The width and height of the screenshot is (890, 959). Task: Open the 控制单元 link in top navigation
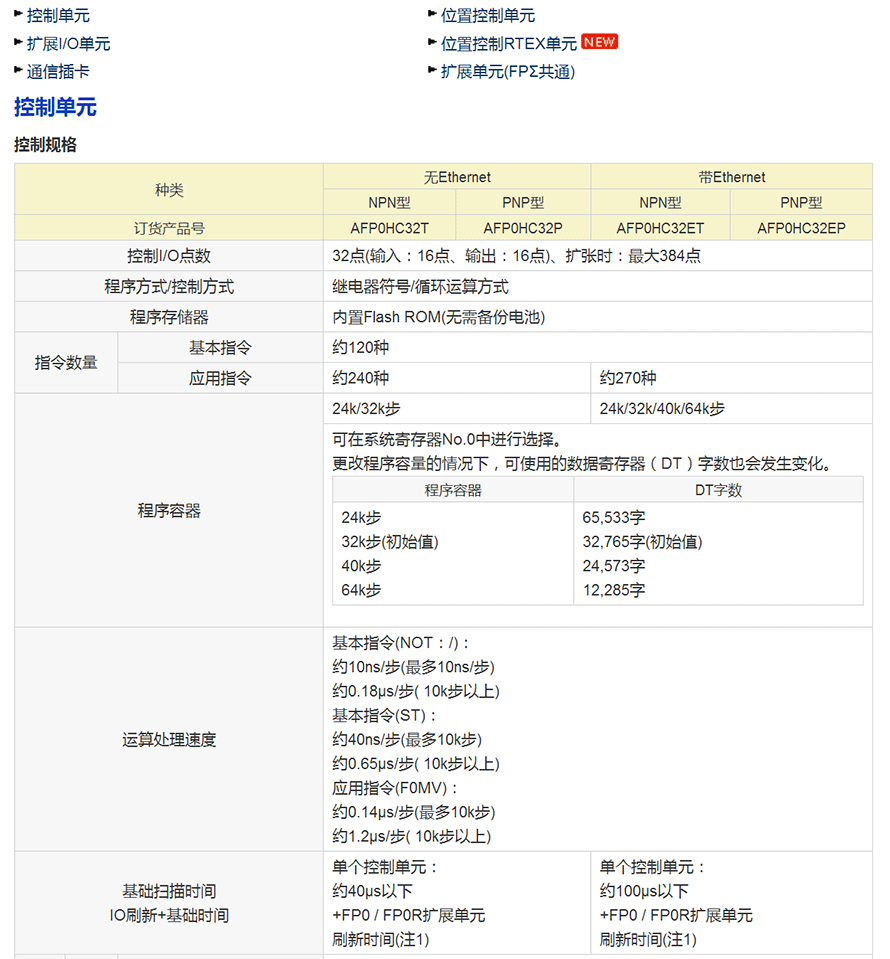58,16
